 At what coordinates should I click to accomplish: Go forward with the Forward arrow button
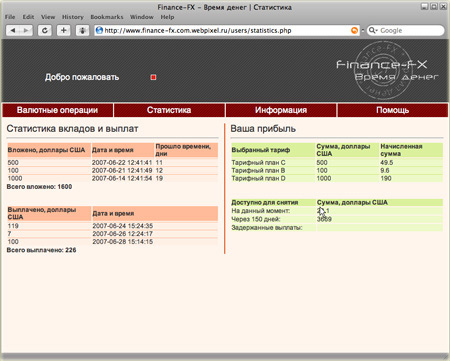point(26,31)
